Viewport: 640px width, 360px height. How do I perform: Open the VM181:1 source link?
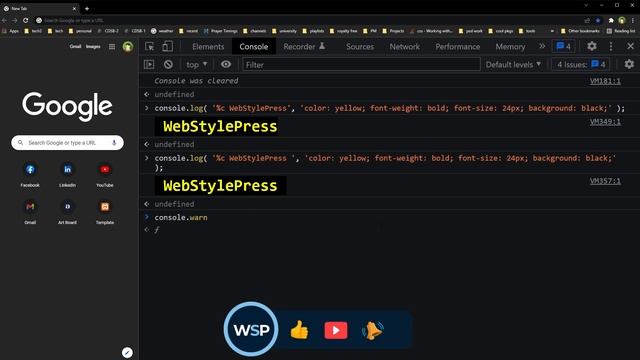click(x=605, y=81)
